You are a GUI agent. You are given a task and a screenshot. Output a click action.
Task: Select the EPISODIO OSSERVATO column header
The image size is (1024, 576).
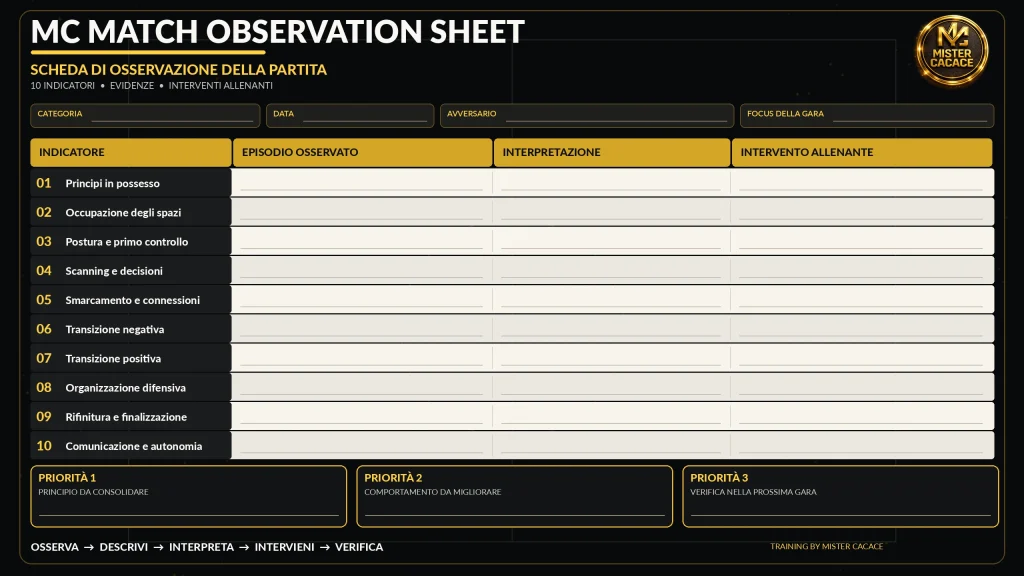(362, 152)
